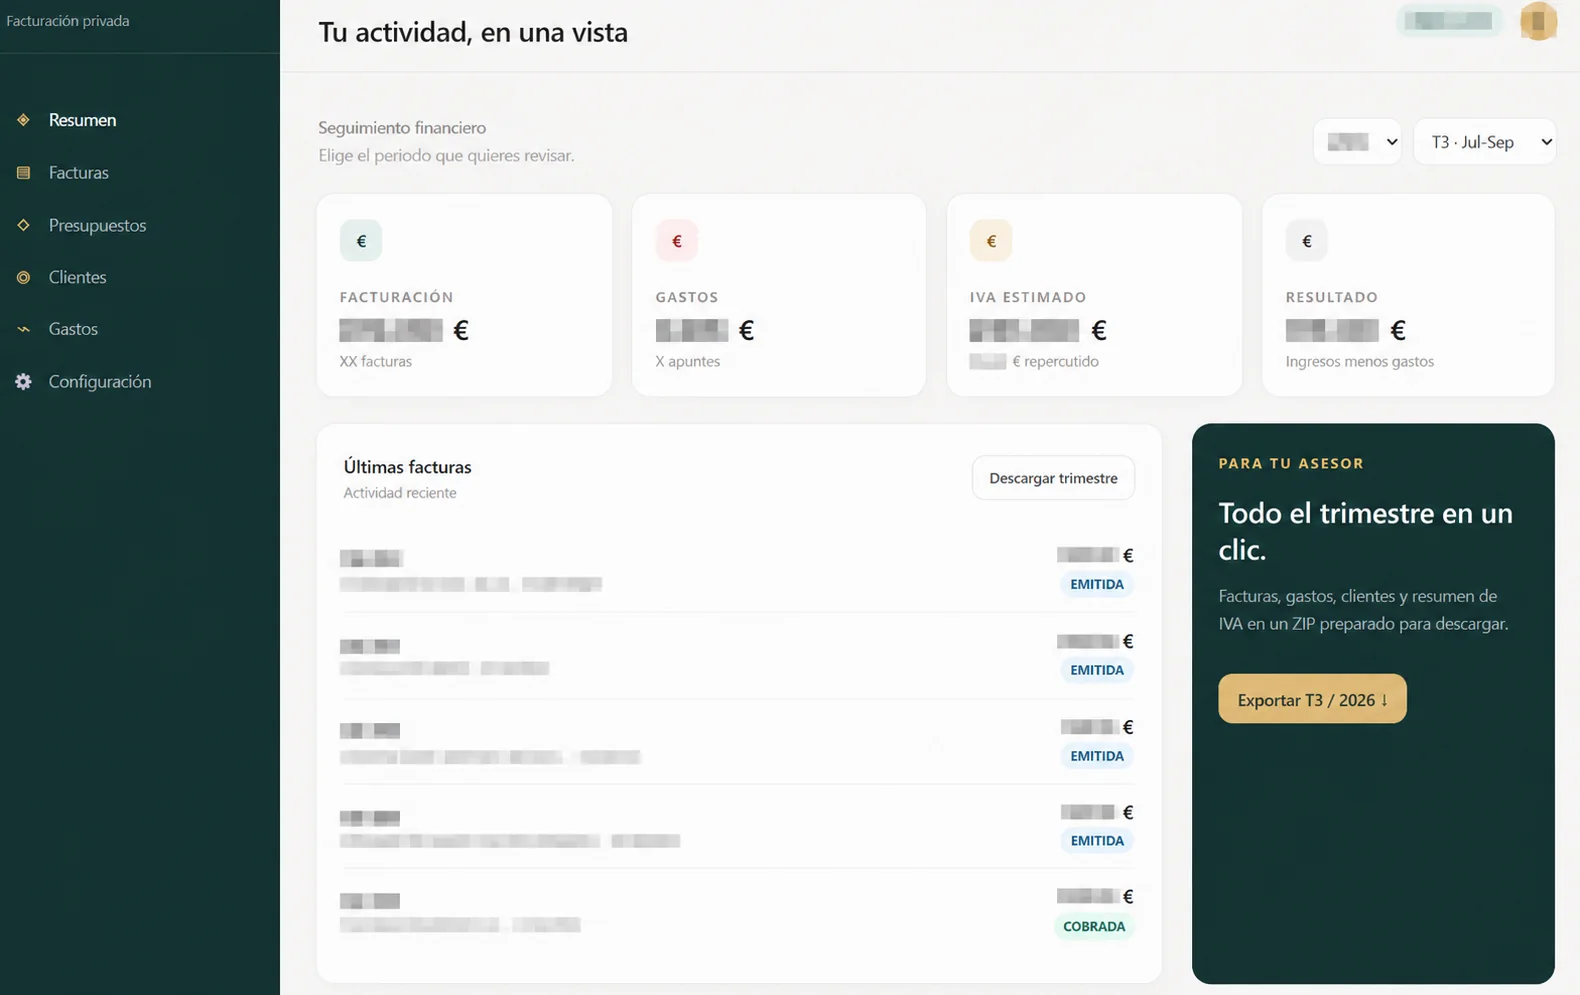Click 'Ingresos menos gastos' caption

pos(1359,361)
